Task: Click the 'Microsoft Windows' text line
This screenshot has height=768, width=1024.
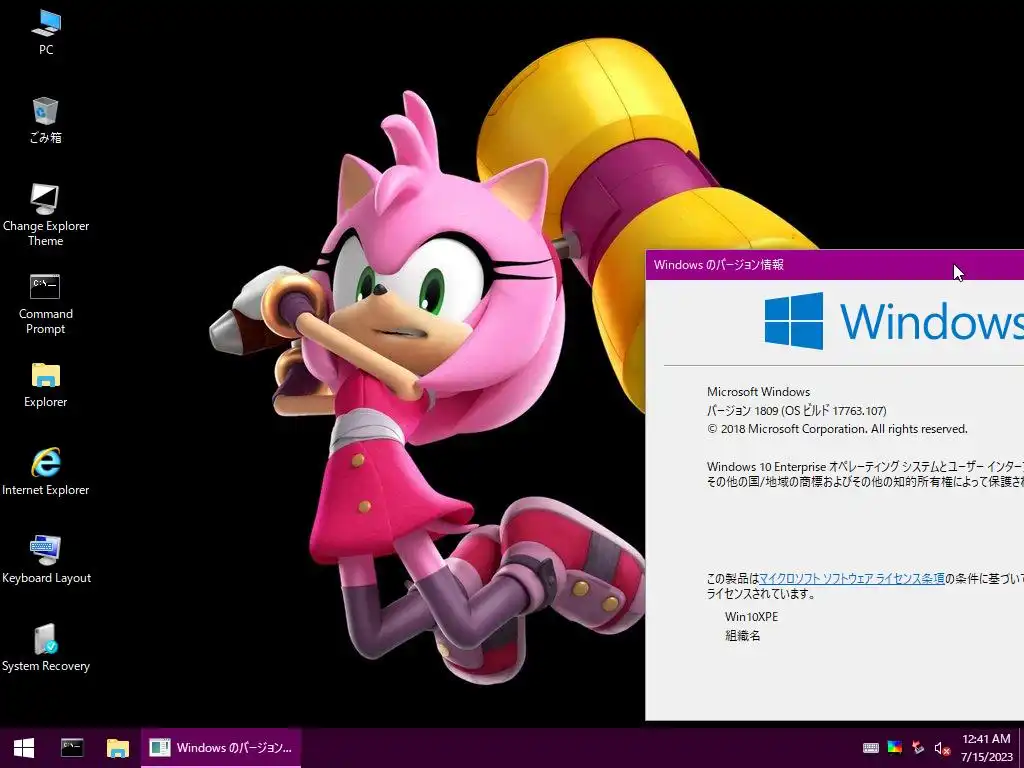Action: tap(758, 392)
